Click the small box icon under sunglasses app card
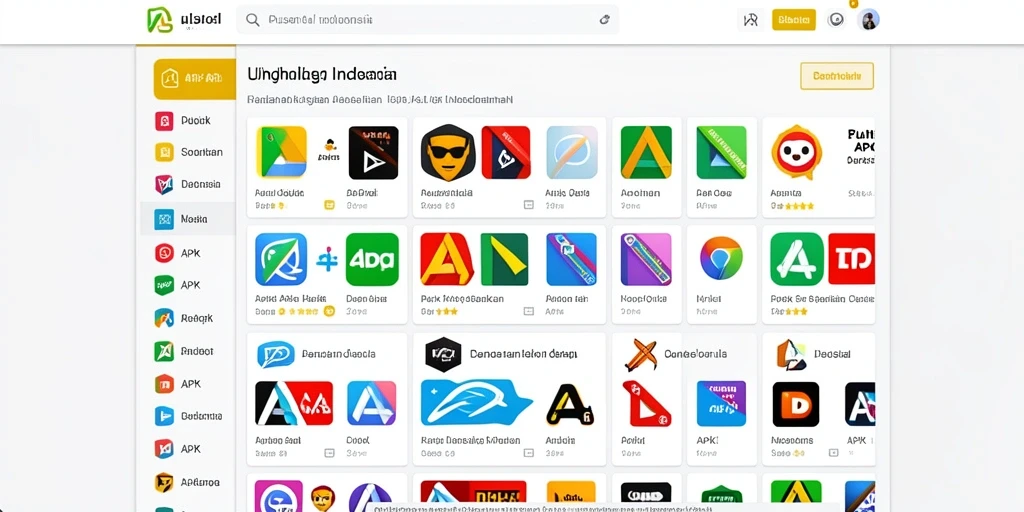Screen dimensions: 1024x512 [529, 205]
